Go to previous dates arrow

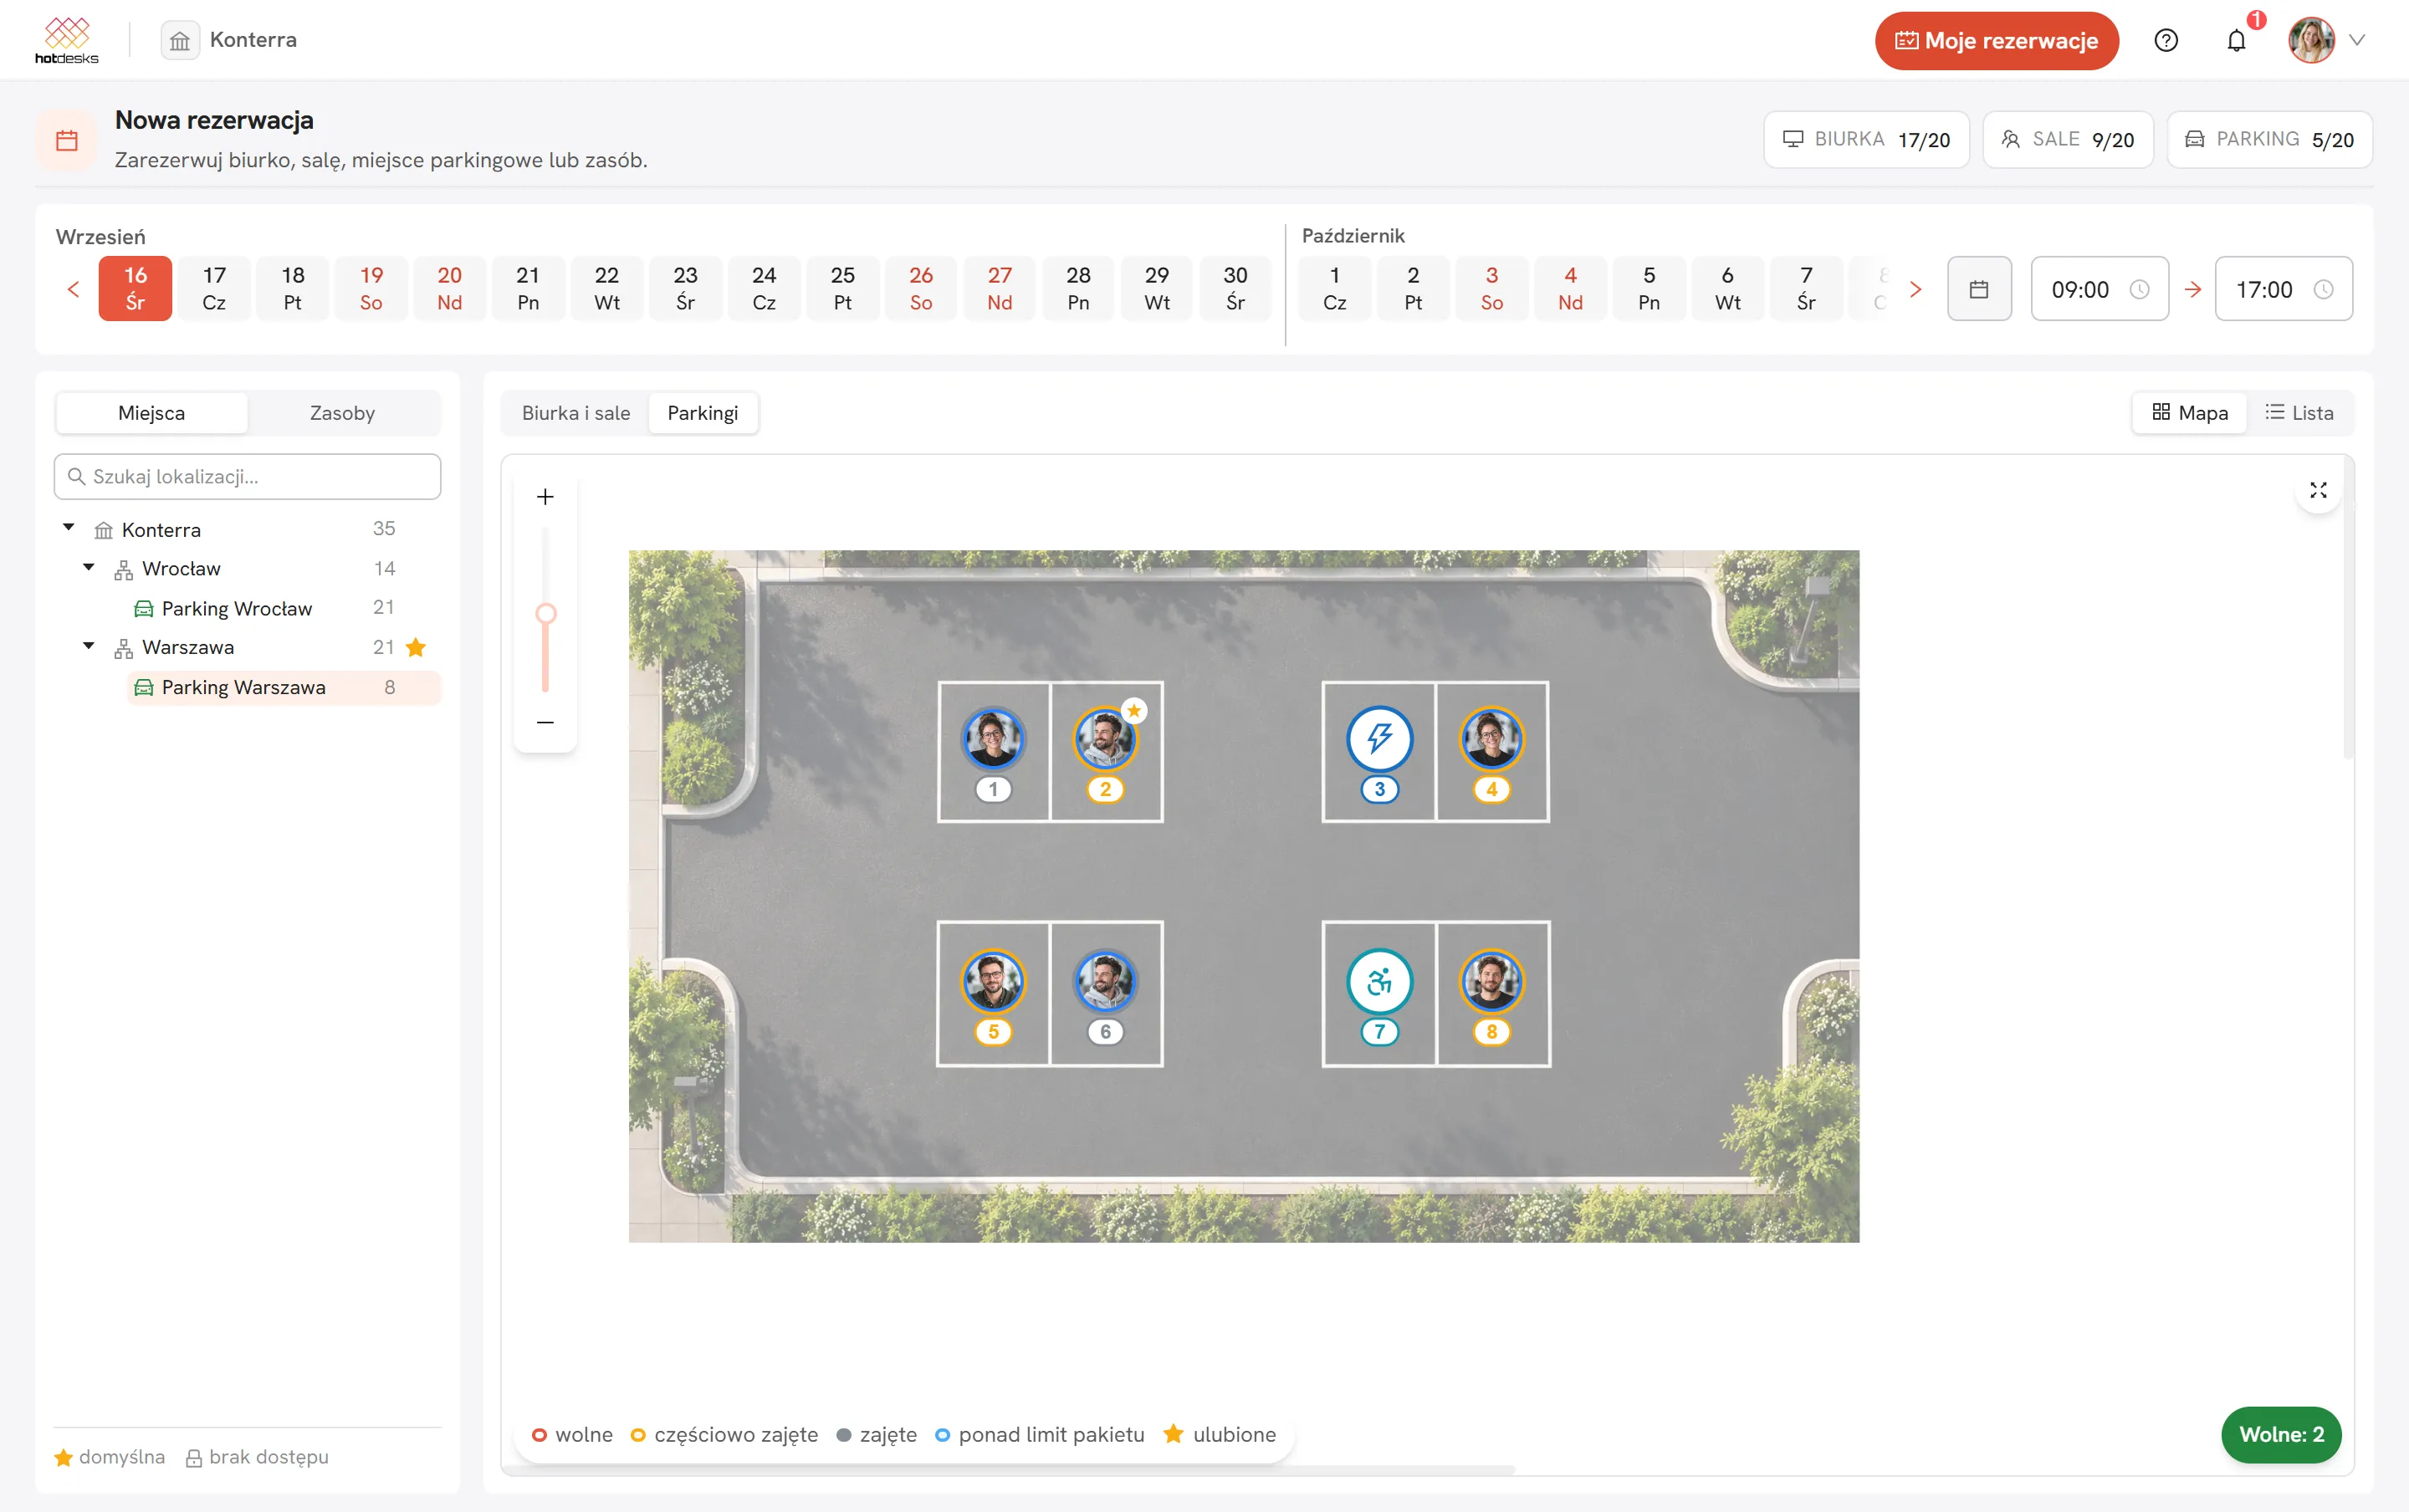(73, 289)
